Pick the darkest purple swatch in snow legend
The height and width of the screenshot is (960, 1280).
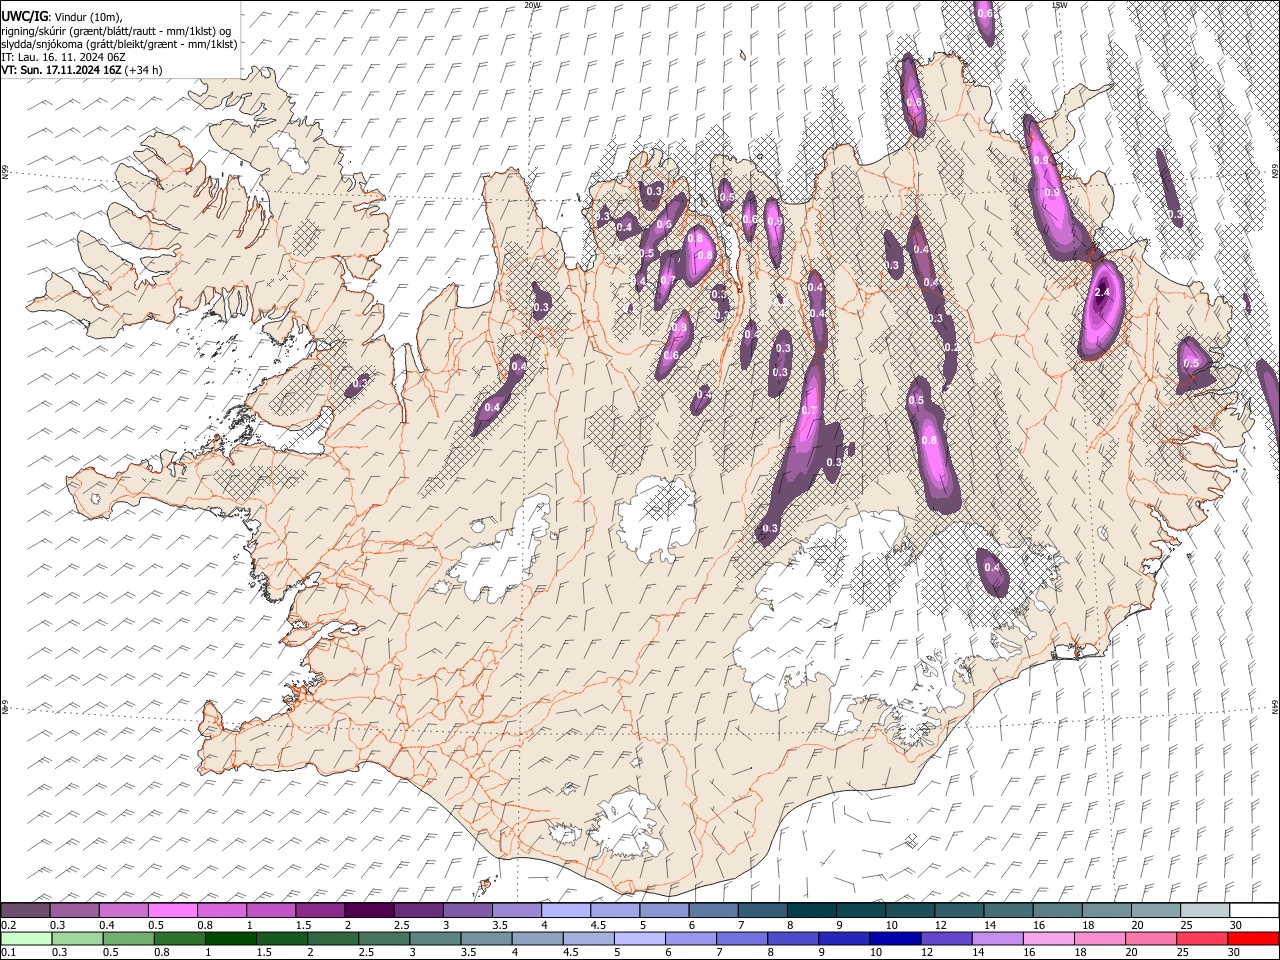(369, 911)
